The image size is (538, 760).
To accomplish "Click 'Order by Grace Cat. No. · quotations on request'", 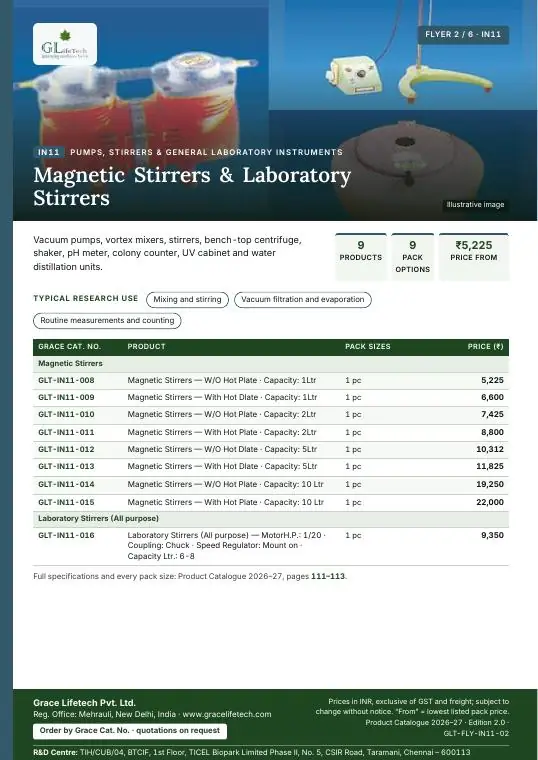I will (130, 731).
